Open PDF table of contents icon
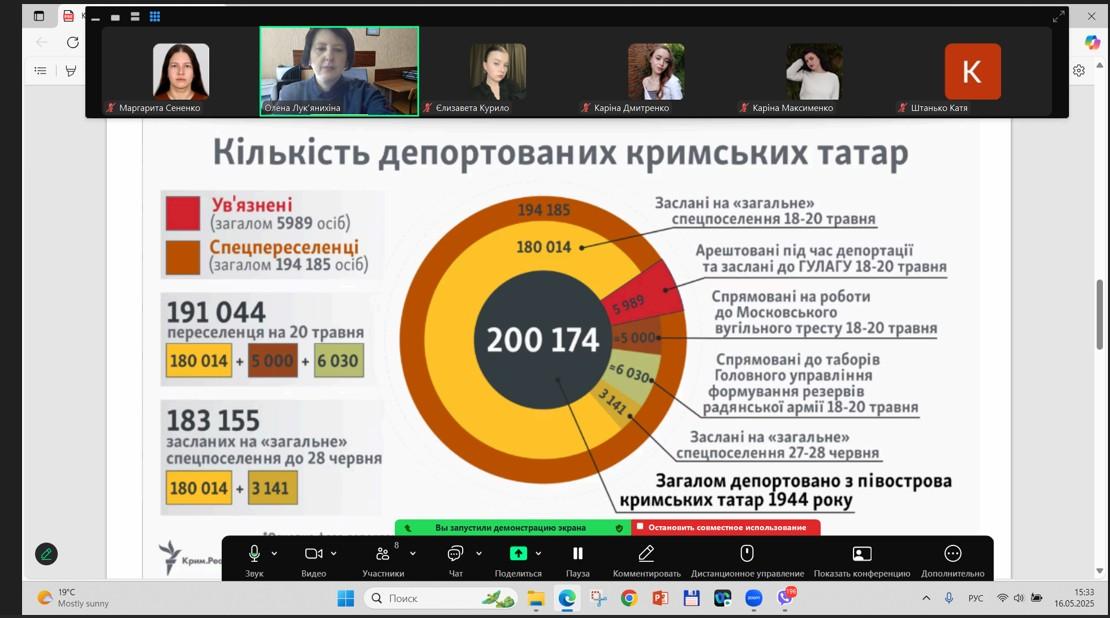Image resolution: width=1110 pixels, height=618 pixels. point(40,71)
